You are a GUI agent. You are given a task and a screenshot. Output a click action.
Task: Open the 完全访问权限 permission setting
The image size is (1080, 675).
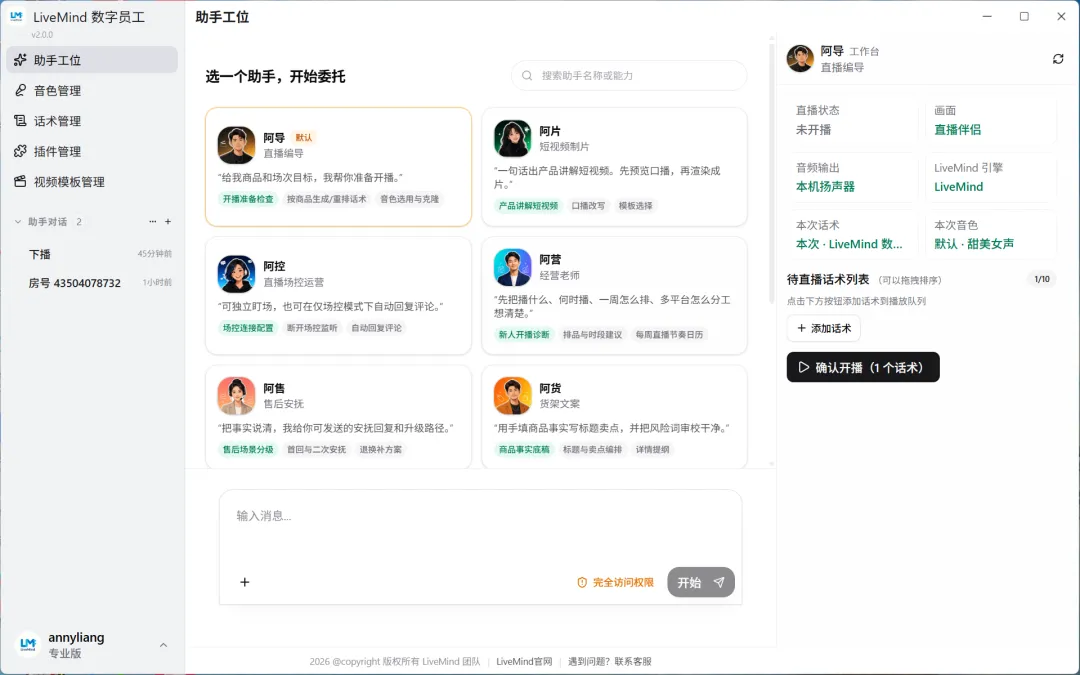(615, 582)
